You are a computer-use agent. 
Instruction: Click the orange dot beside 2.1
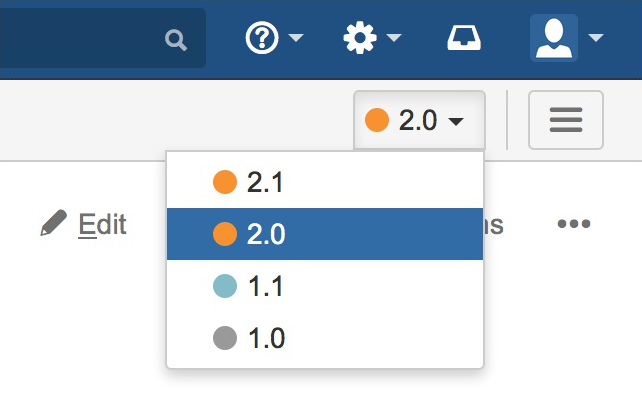coord(225,182)
